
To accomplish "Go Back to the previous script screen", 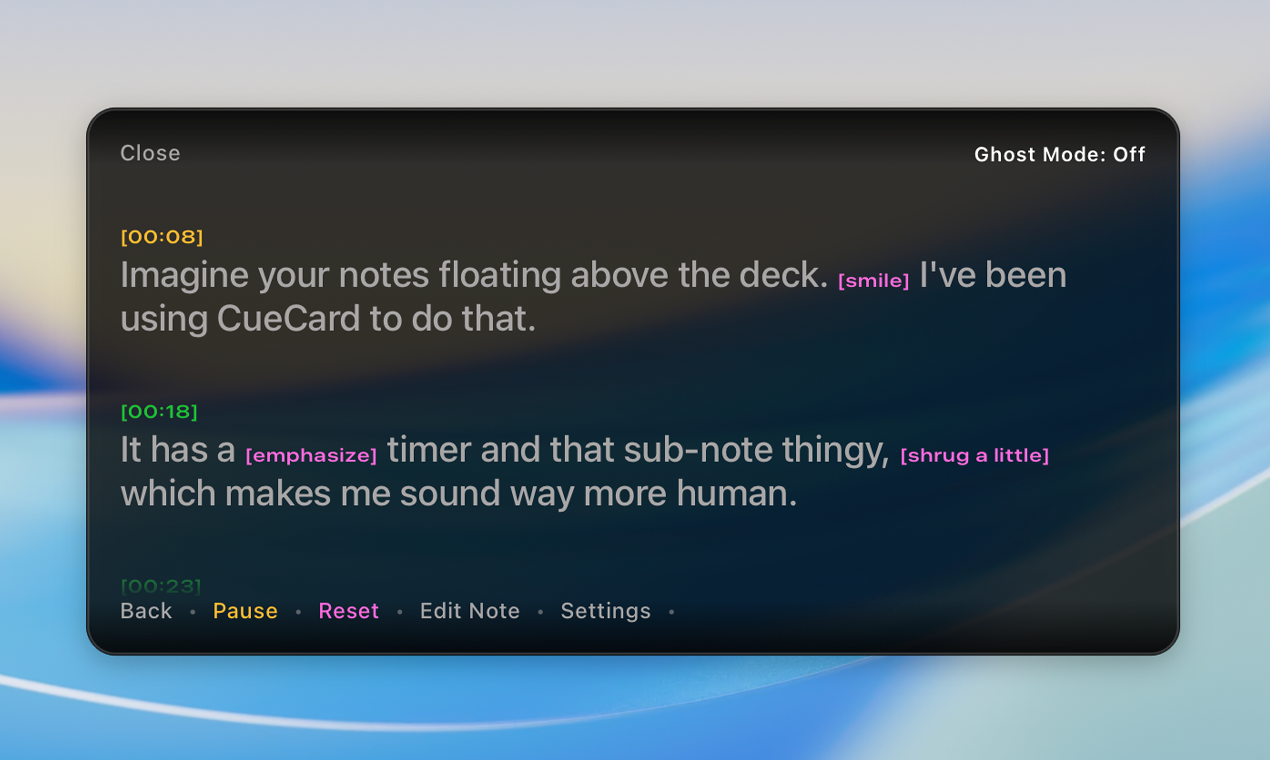I will pos(145,610).
